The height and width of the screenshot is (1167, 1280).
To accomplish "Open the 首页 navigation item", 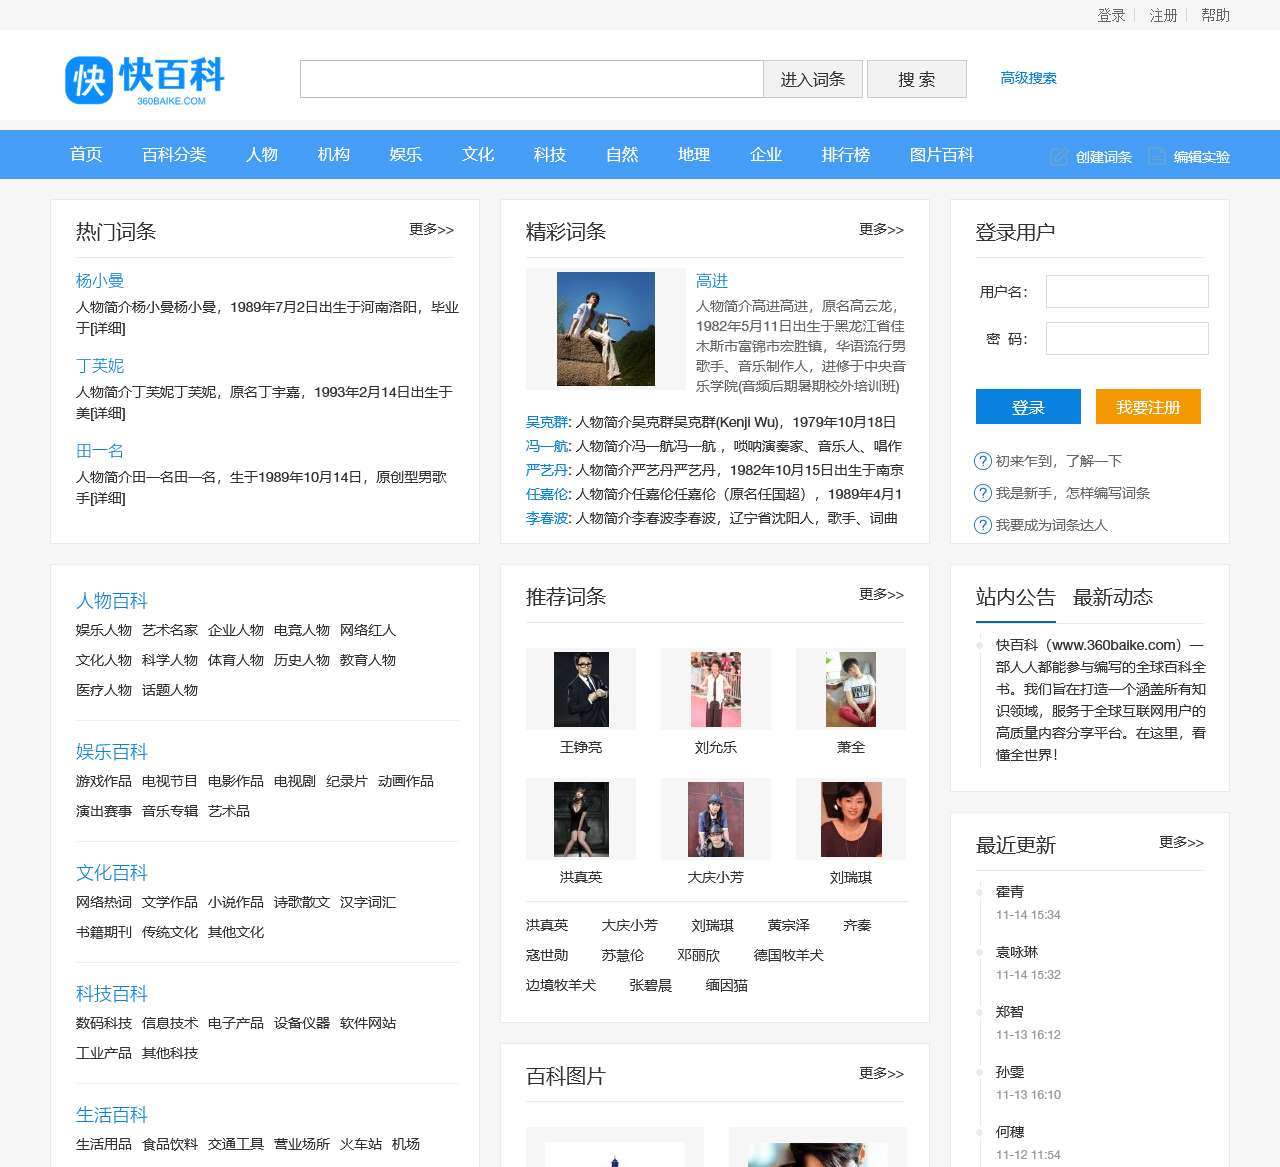I will pos(86,155).
